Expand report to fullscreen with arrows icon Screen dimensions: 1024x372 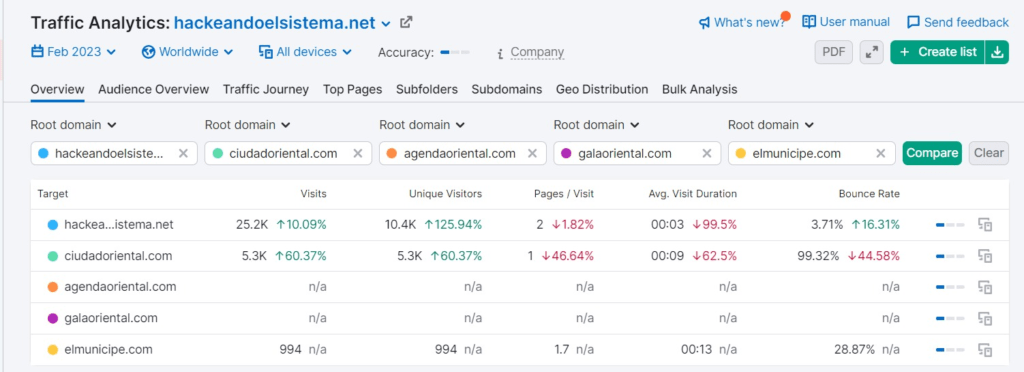(871, 52)
